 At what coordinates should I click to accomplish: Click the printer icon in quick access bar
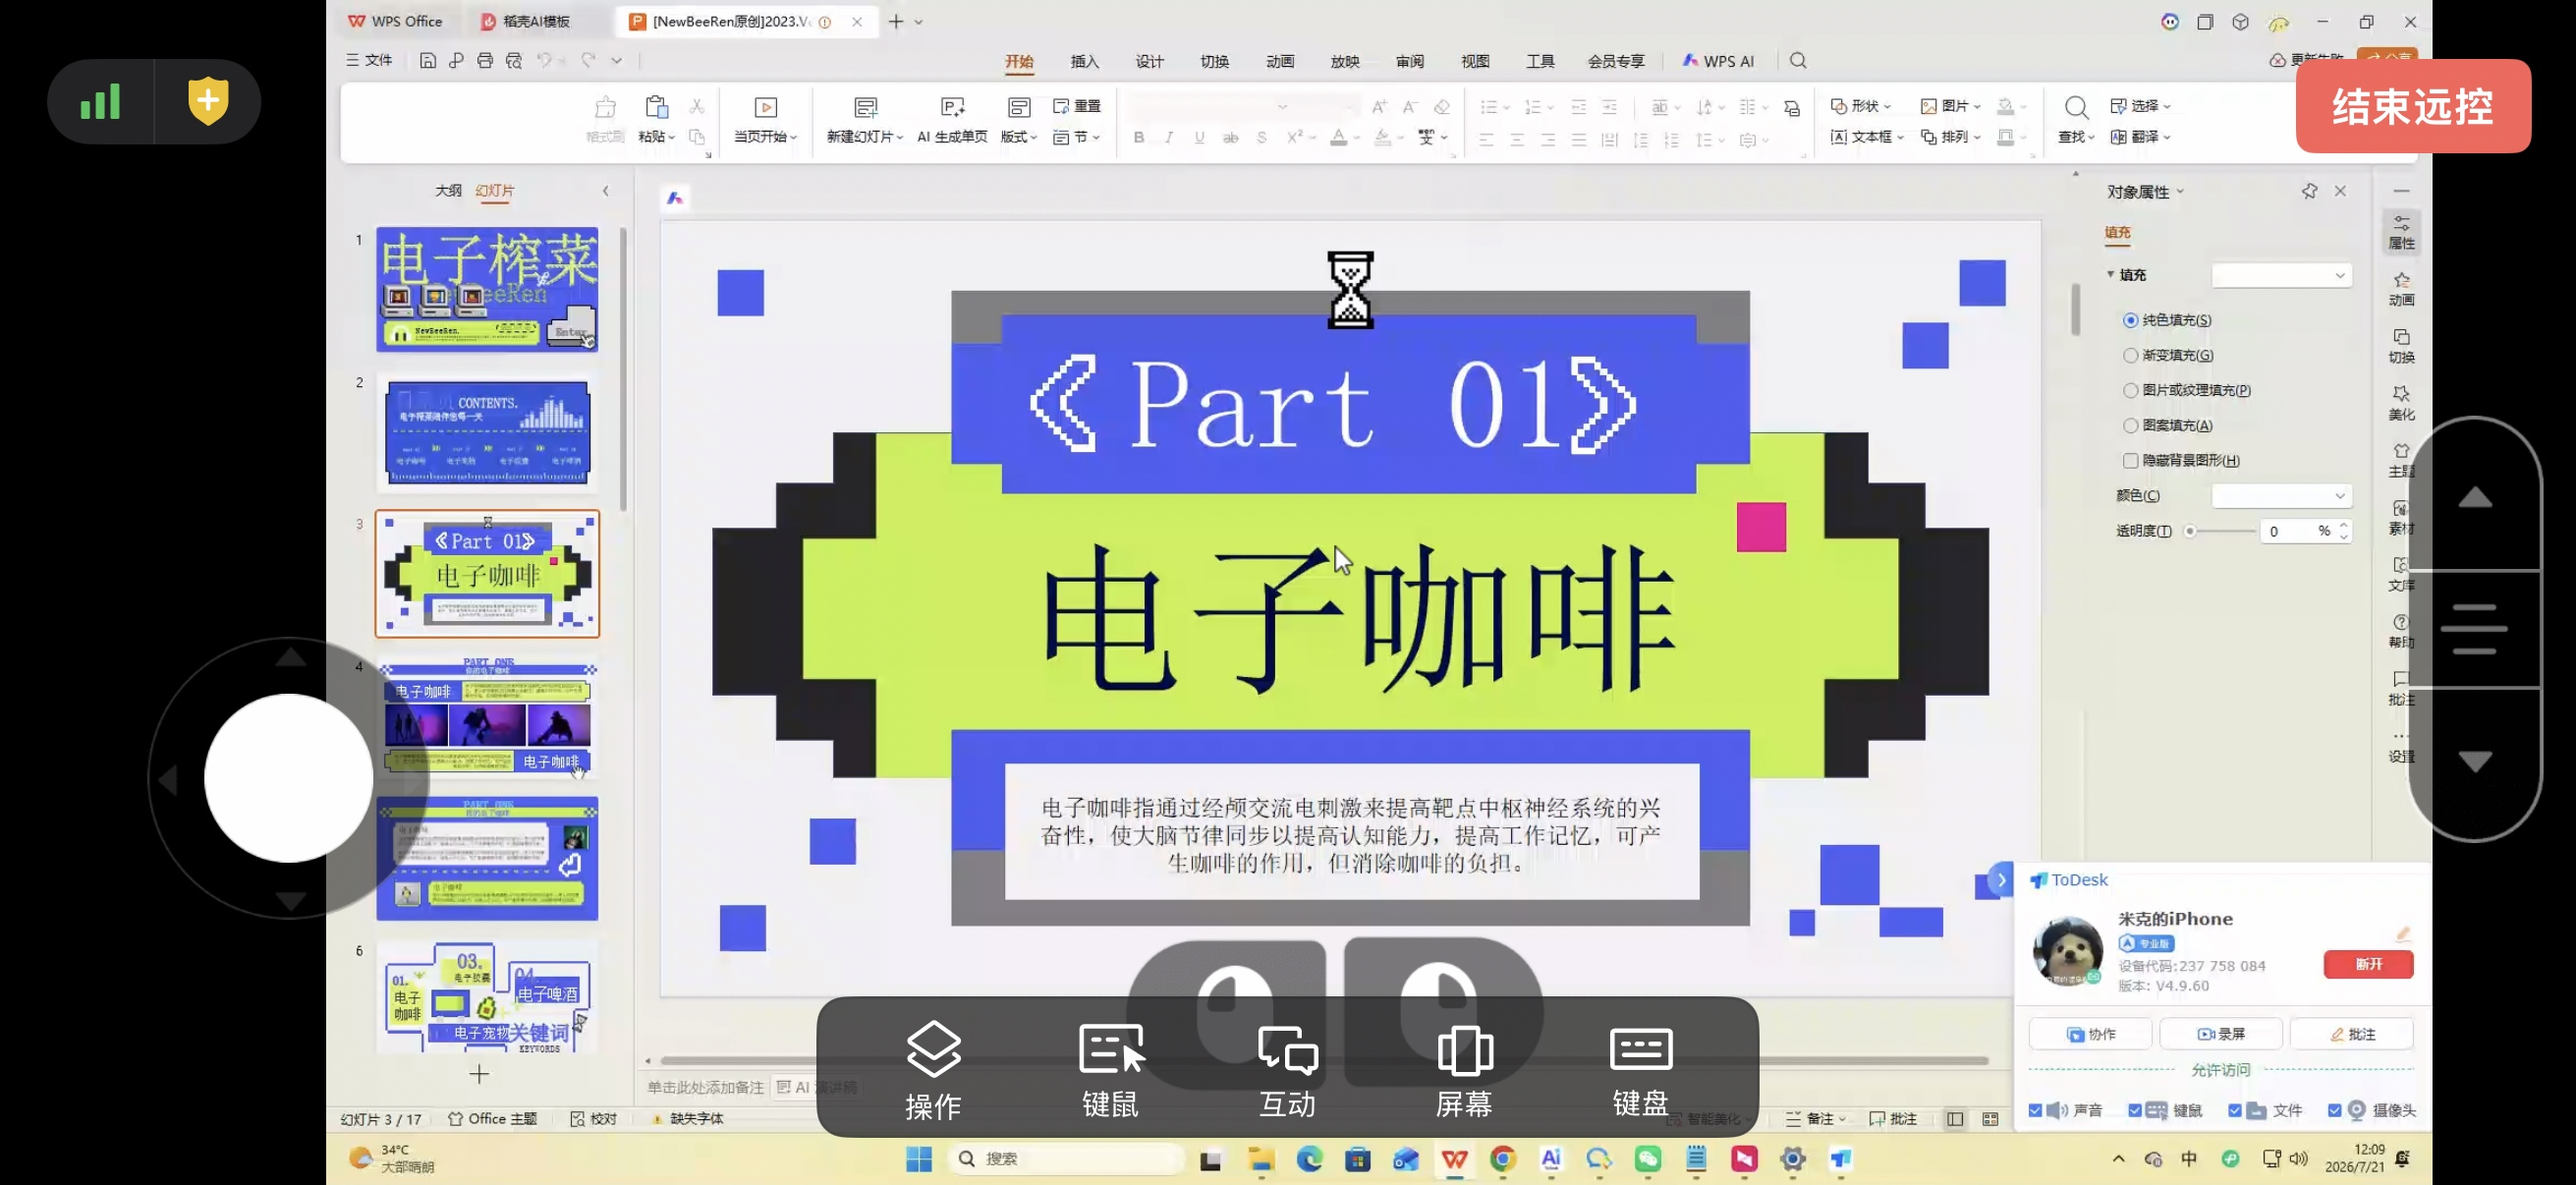point(485,60)
